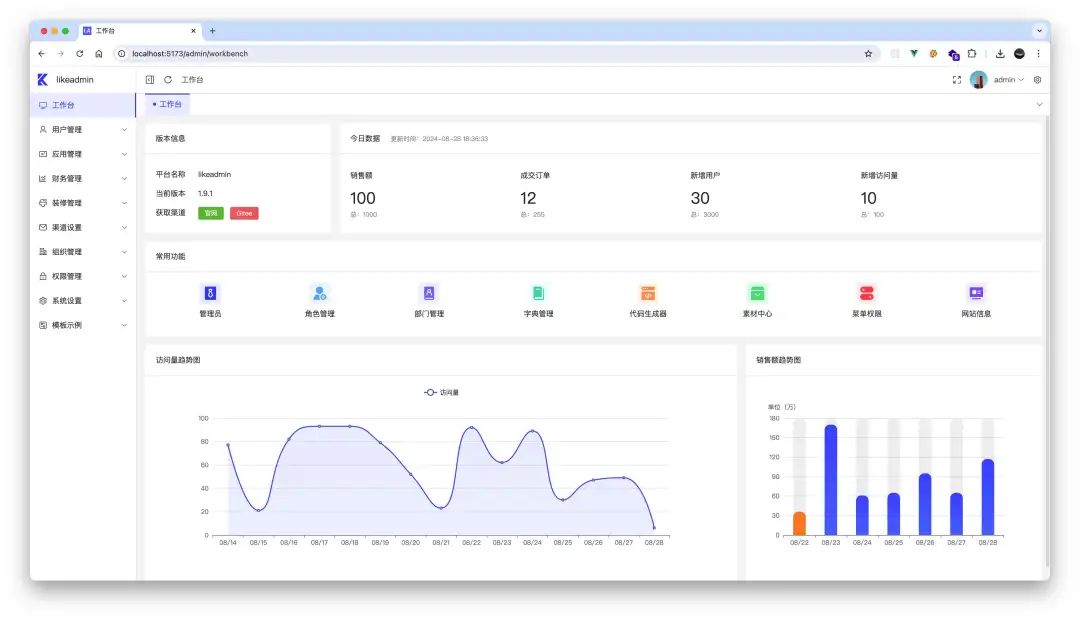Expand the 系统设置 sidebar menu

point(82,301)
